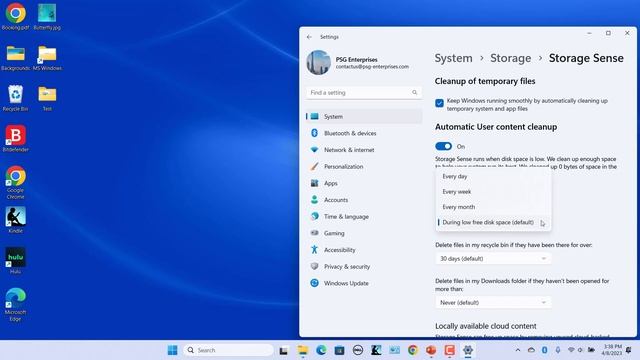Image resolution: width=640 pixels, height=360 pixels.
Task: Open Booking.pdf on the desktop
Action: [16, 16]
